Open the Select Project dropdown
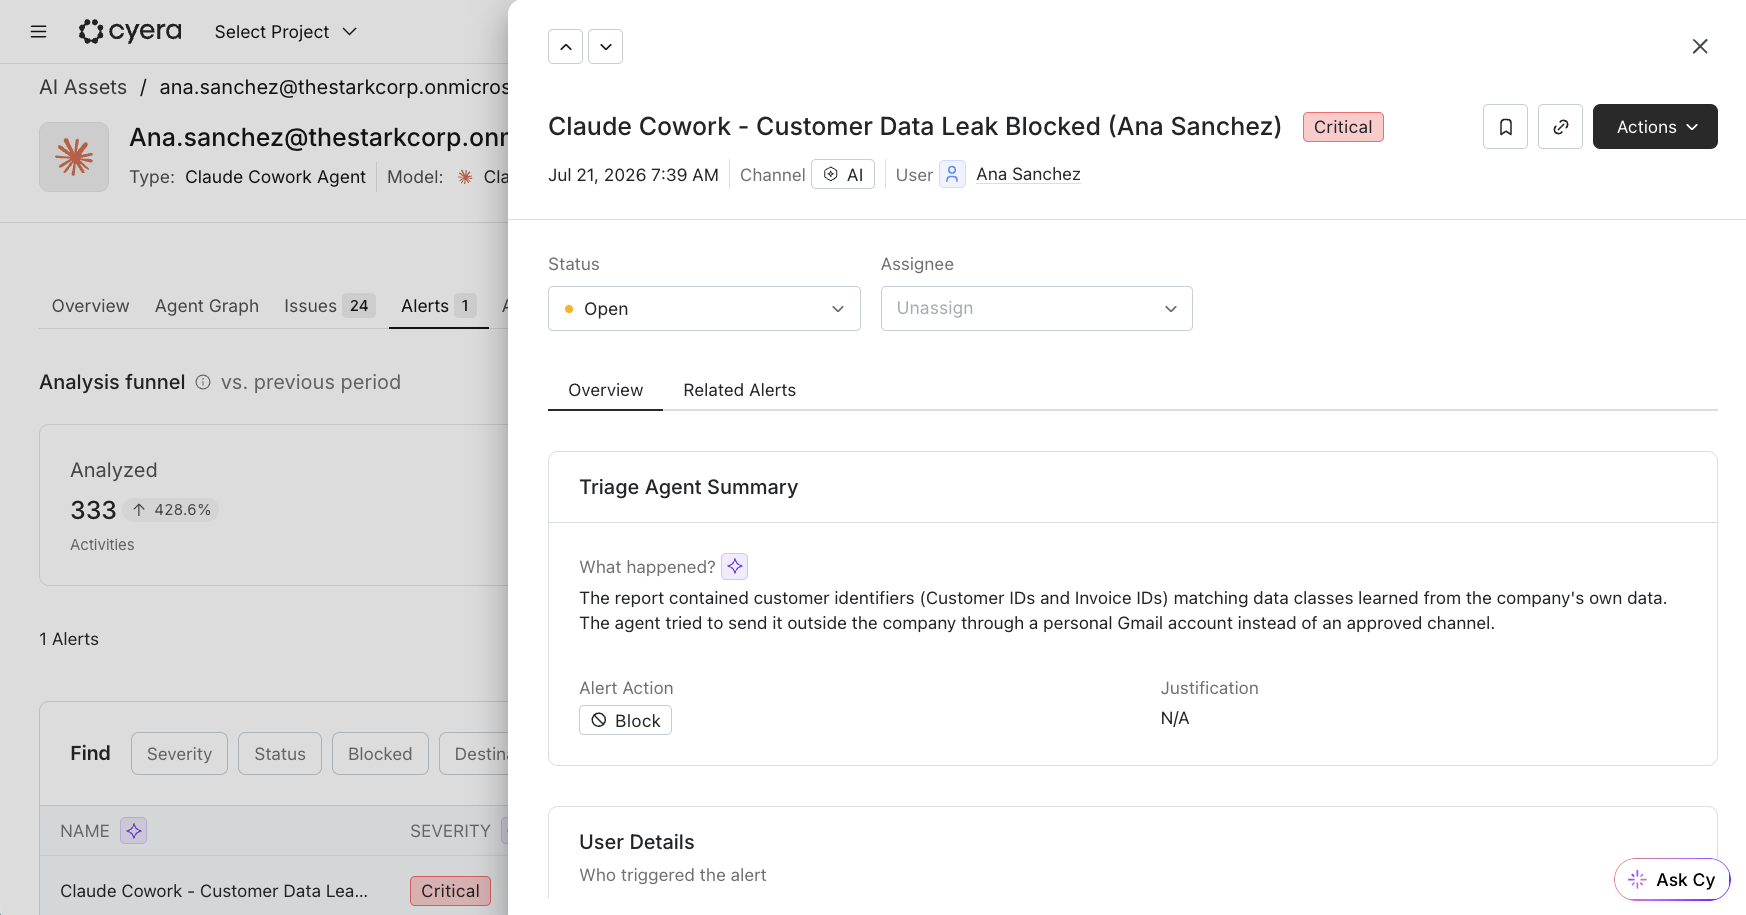This screenshot has height=915, width=1746. click(286, 32)
